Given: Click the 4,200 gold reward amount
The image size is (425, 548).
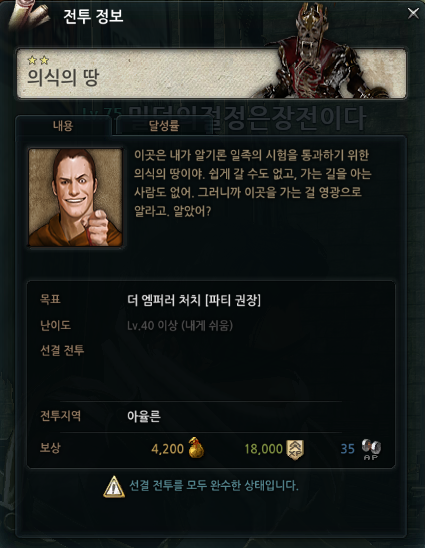Looking at the screenshot, I should click(x=167, y=449).
